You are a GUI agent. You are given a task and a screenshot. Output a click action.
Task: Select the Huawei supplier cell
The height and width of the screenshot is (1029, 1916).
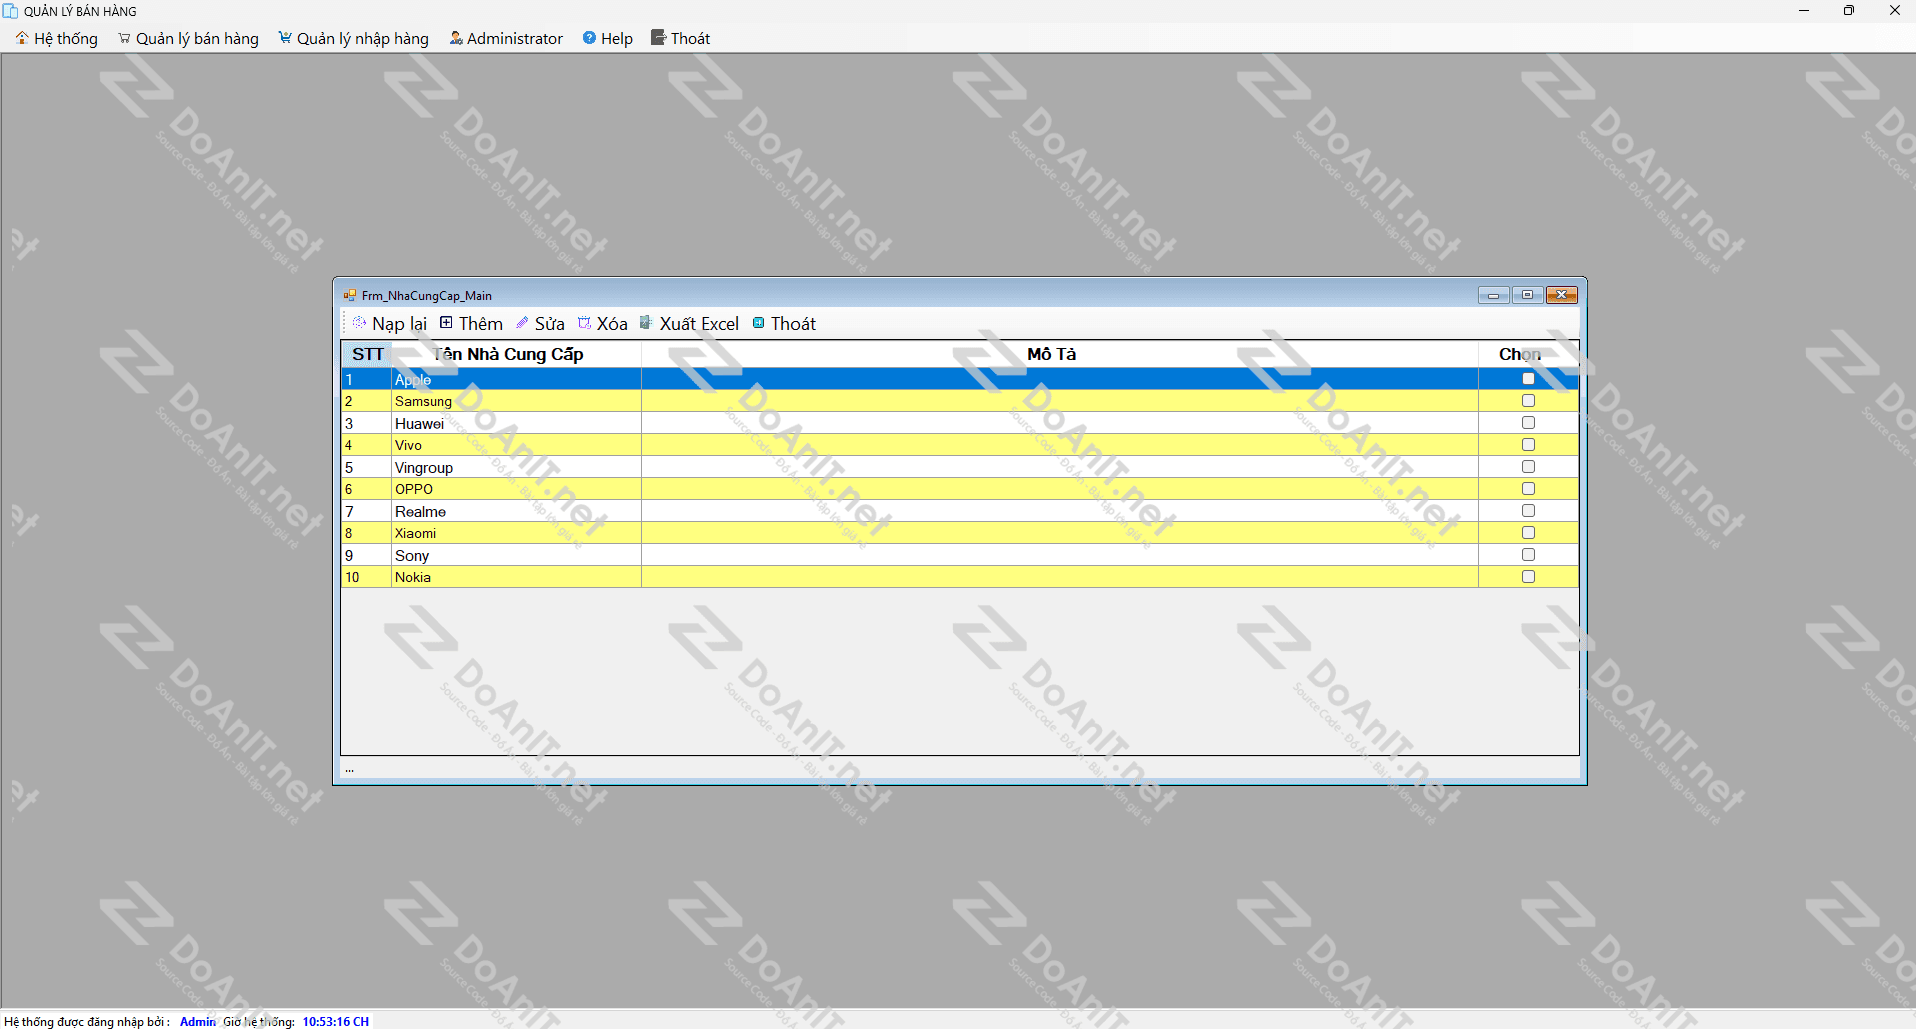pyautogui.click(x=516, y=423)
